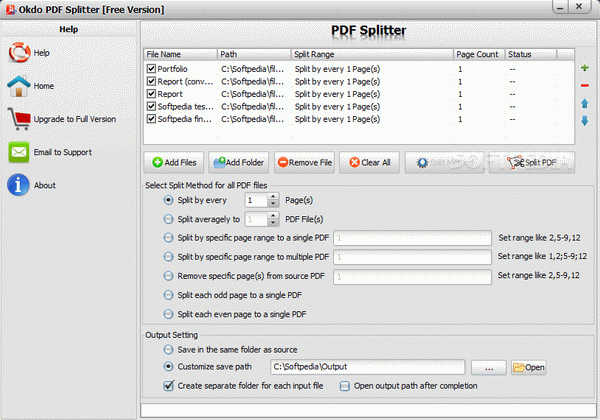
Task: Select Remove specific page(s) from source PDF
Action: [x=168, y=276]
